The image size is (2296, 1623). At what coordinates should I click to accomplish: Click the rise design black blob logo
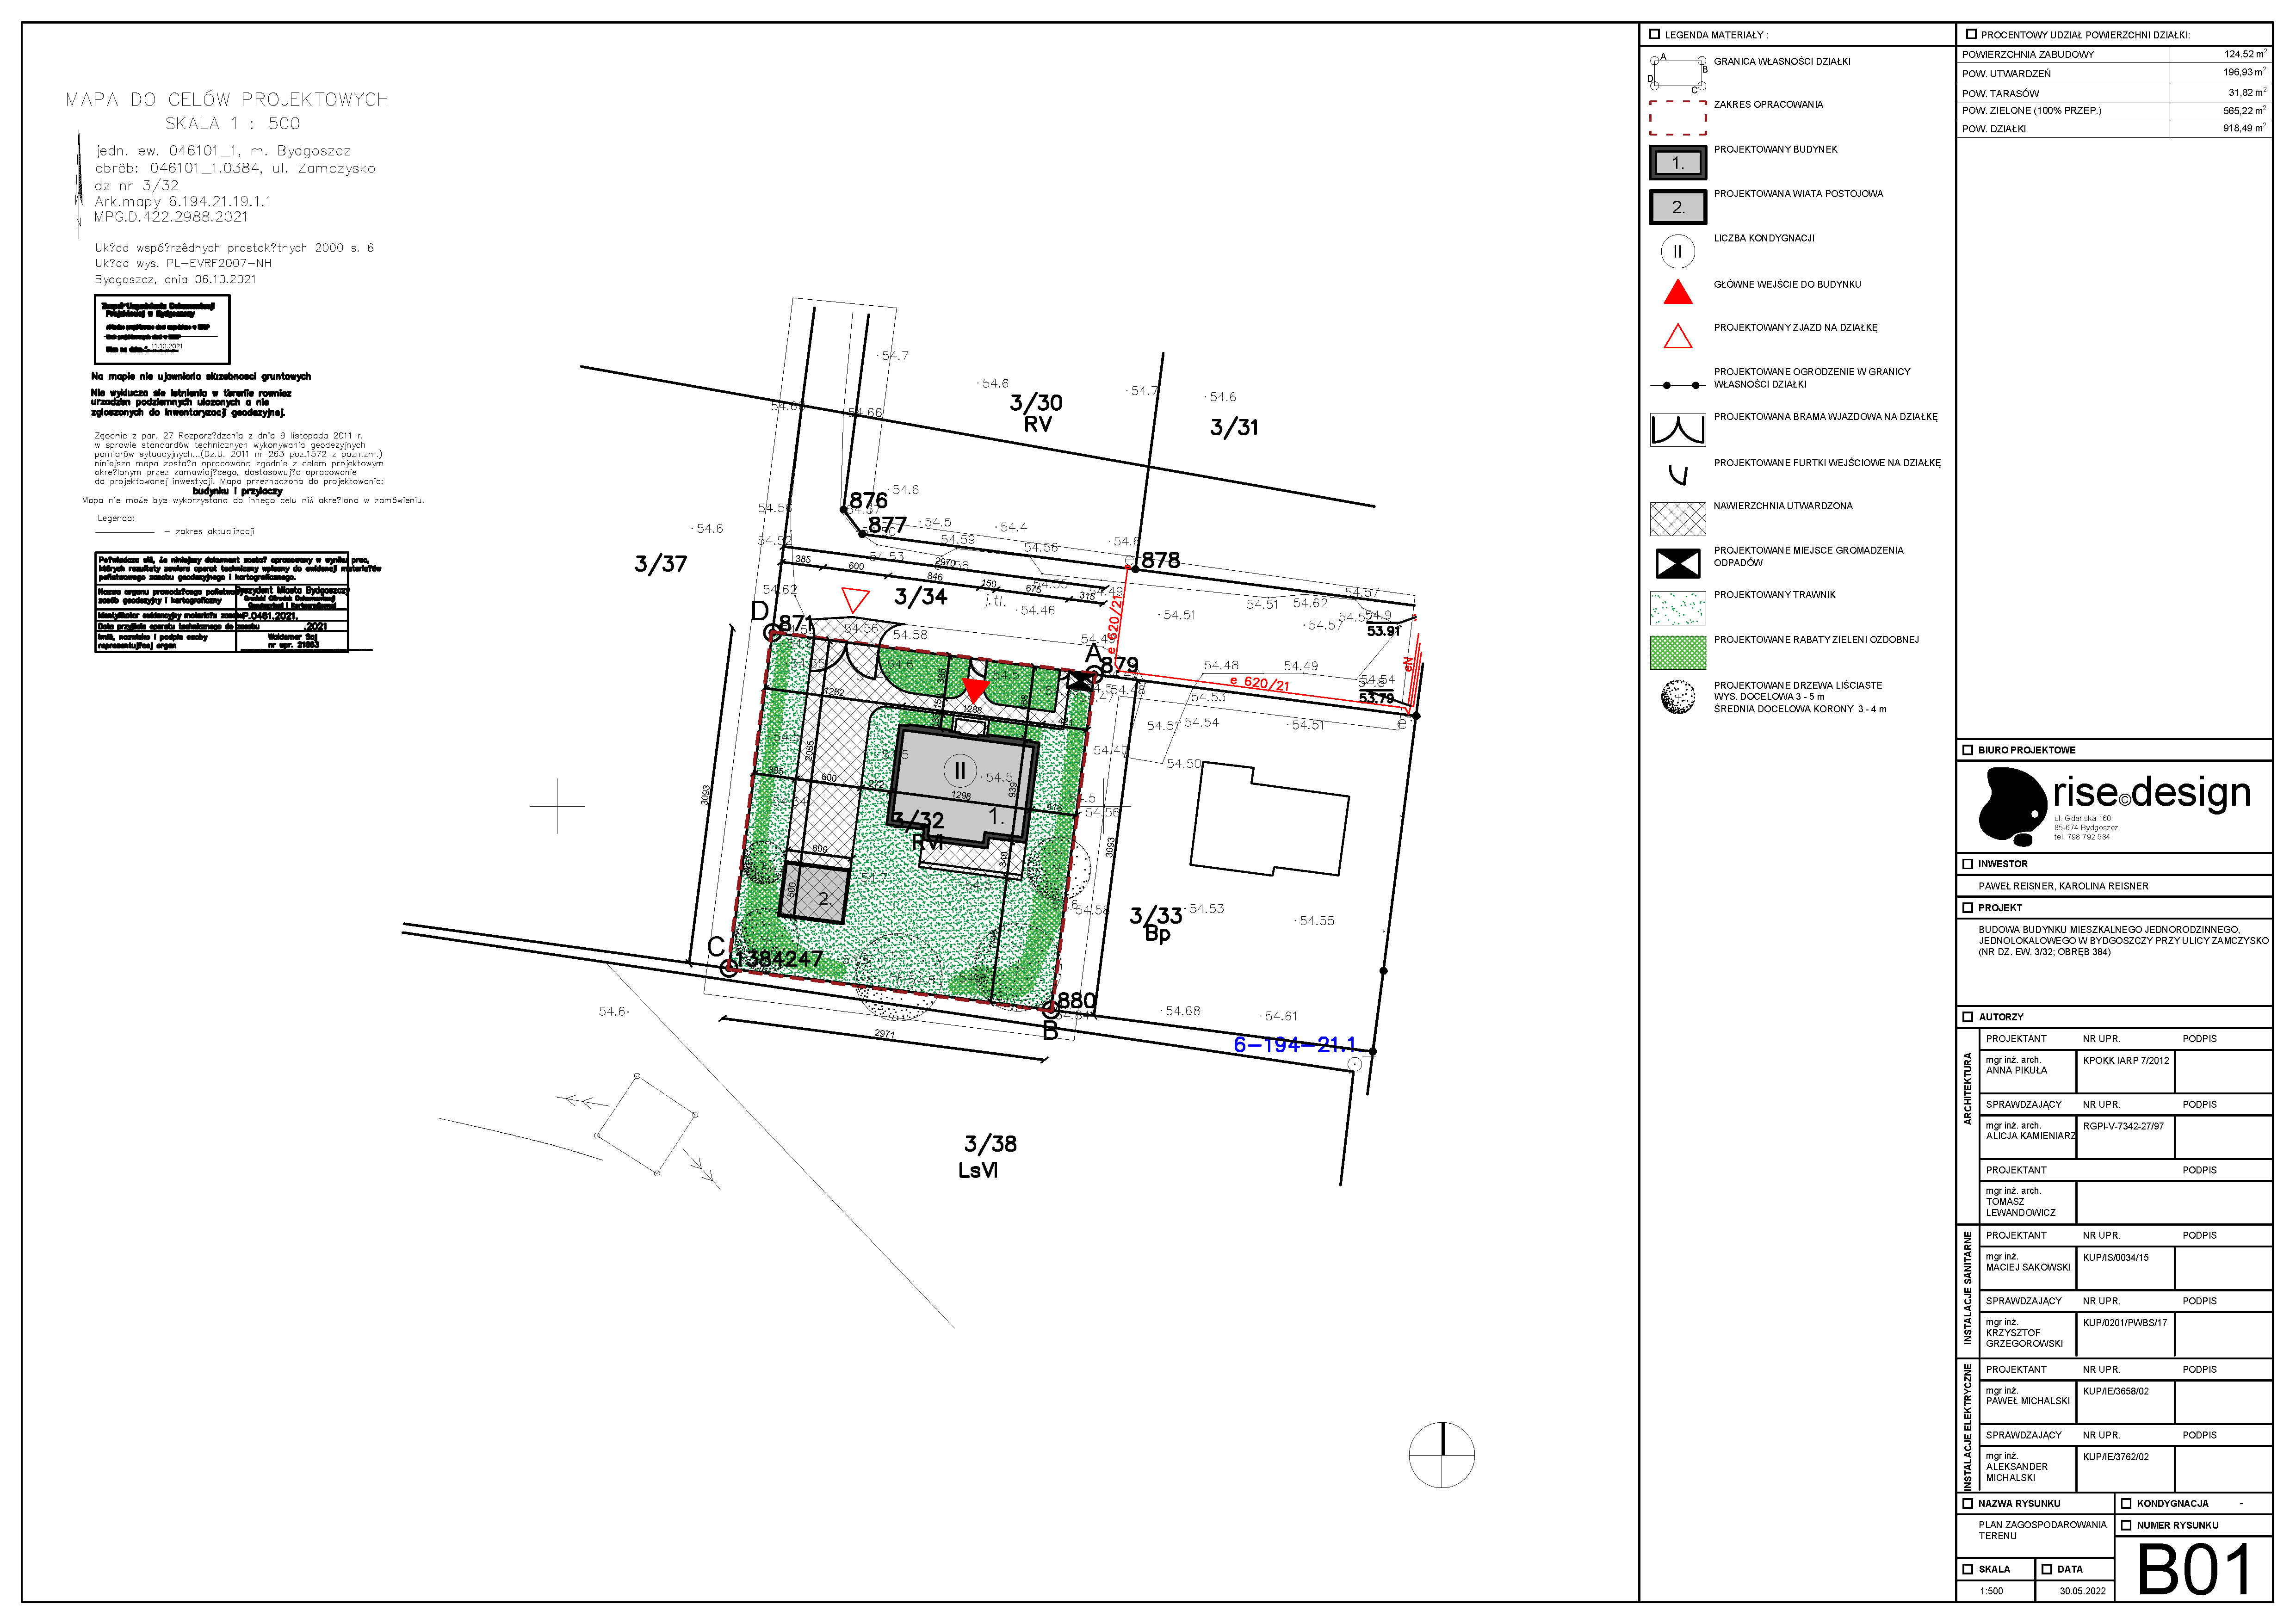[x=2012, y=807]
